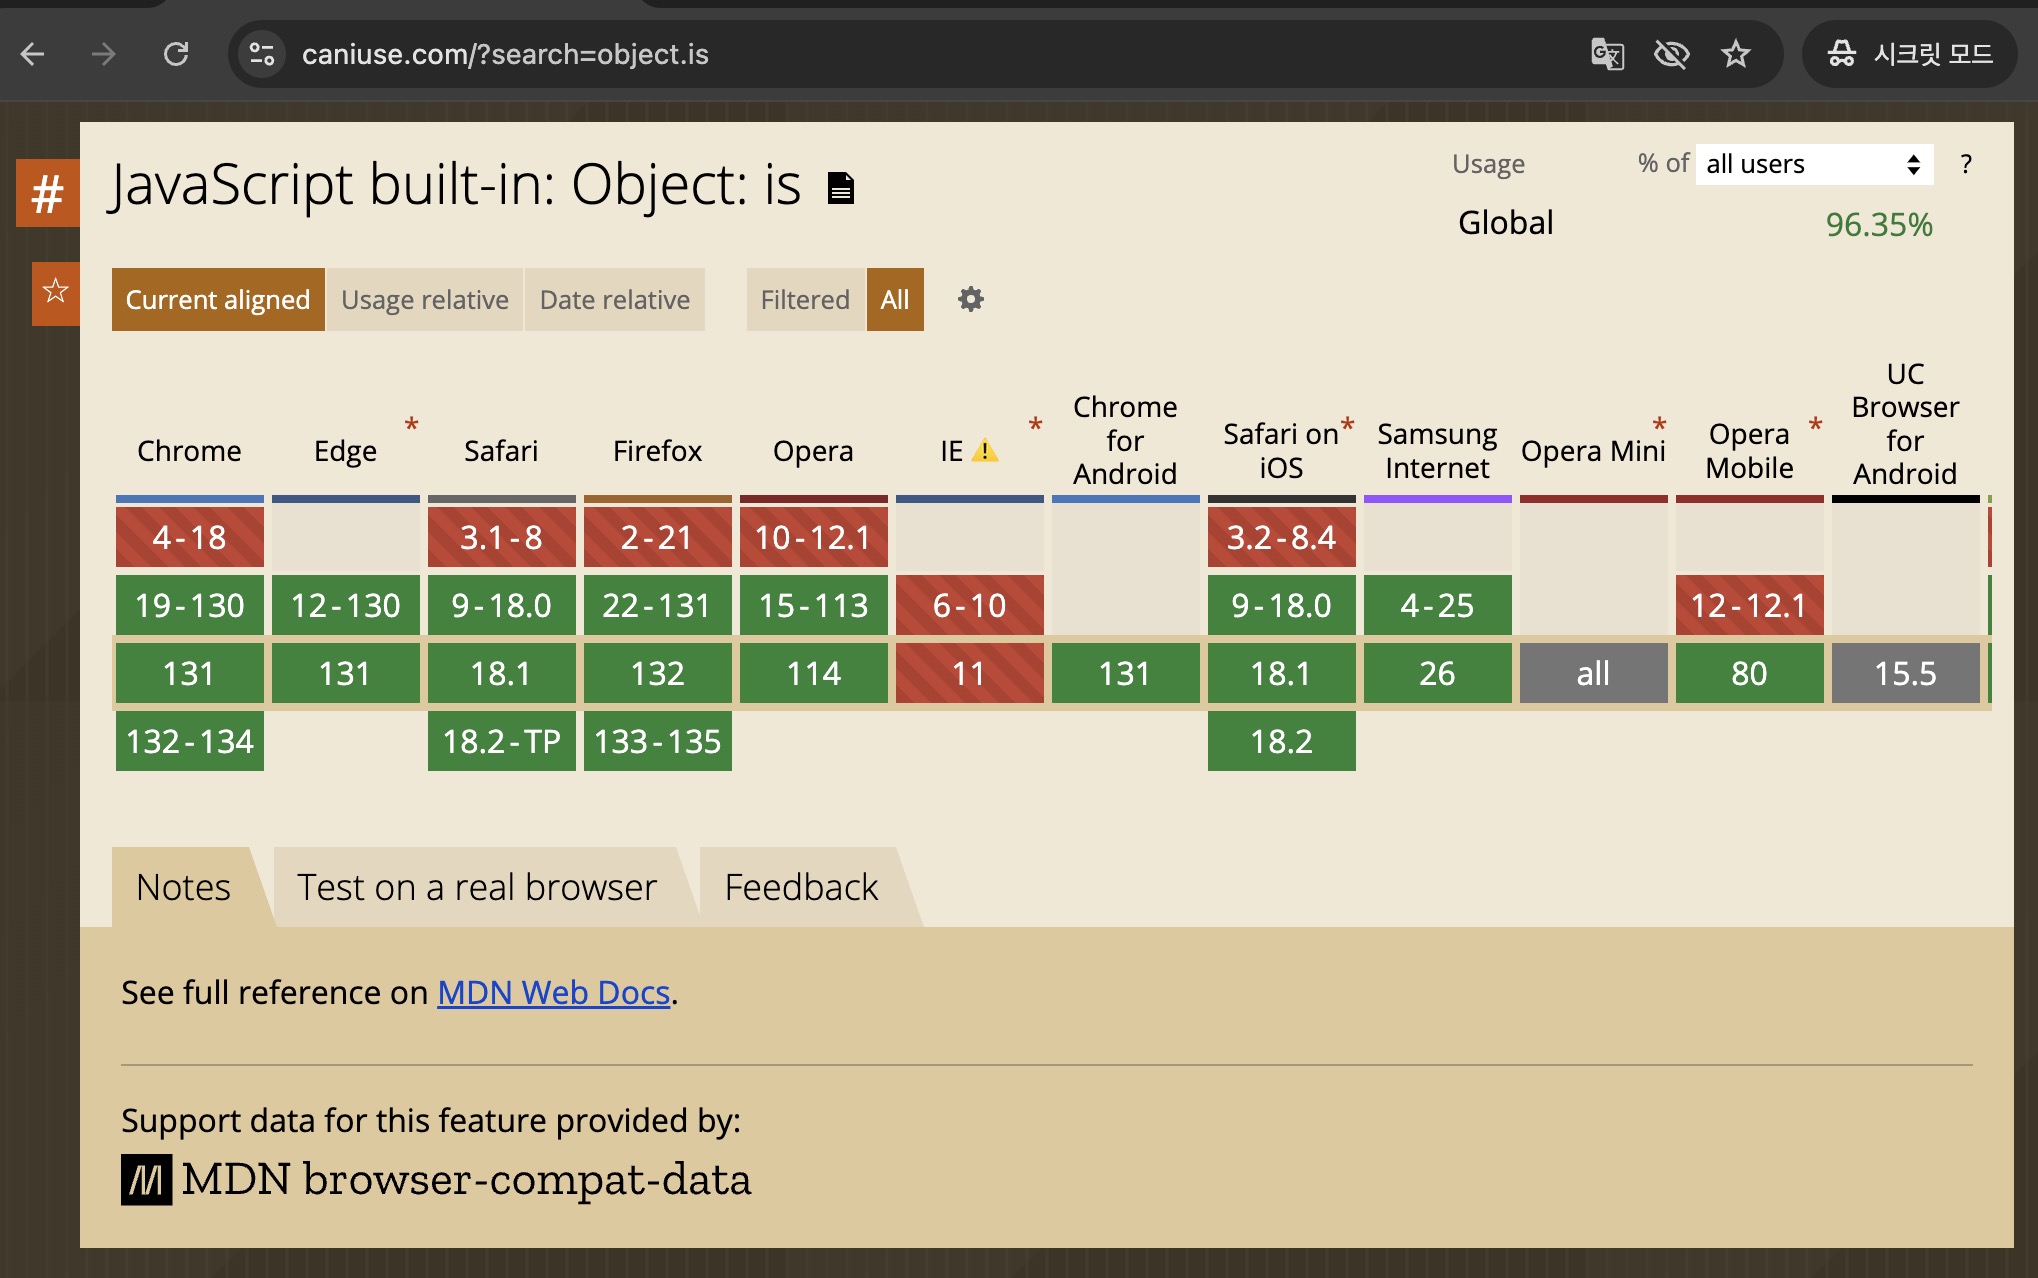
Task: Click the browser forward arrow
Action: click(x=104, y=54)
